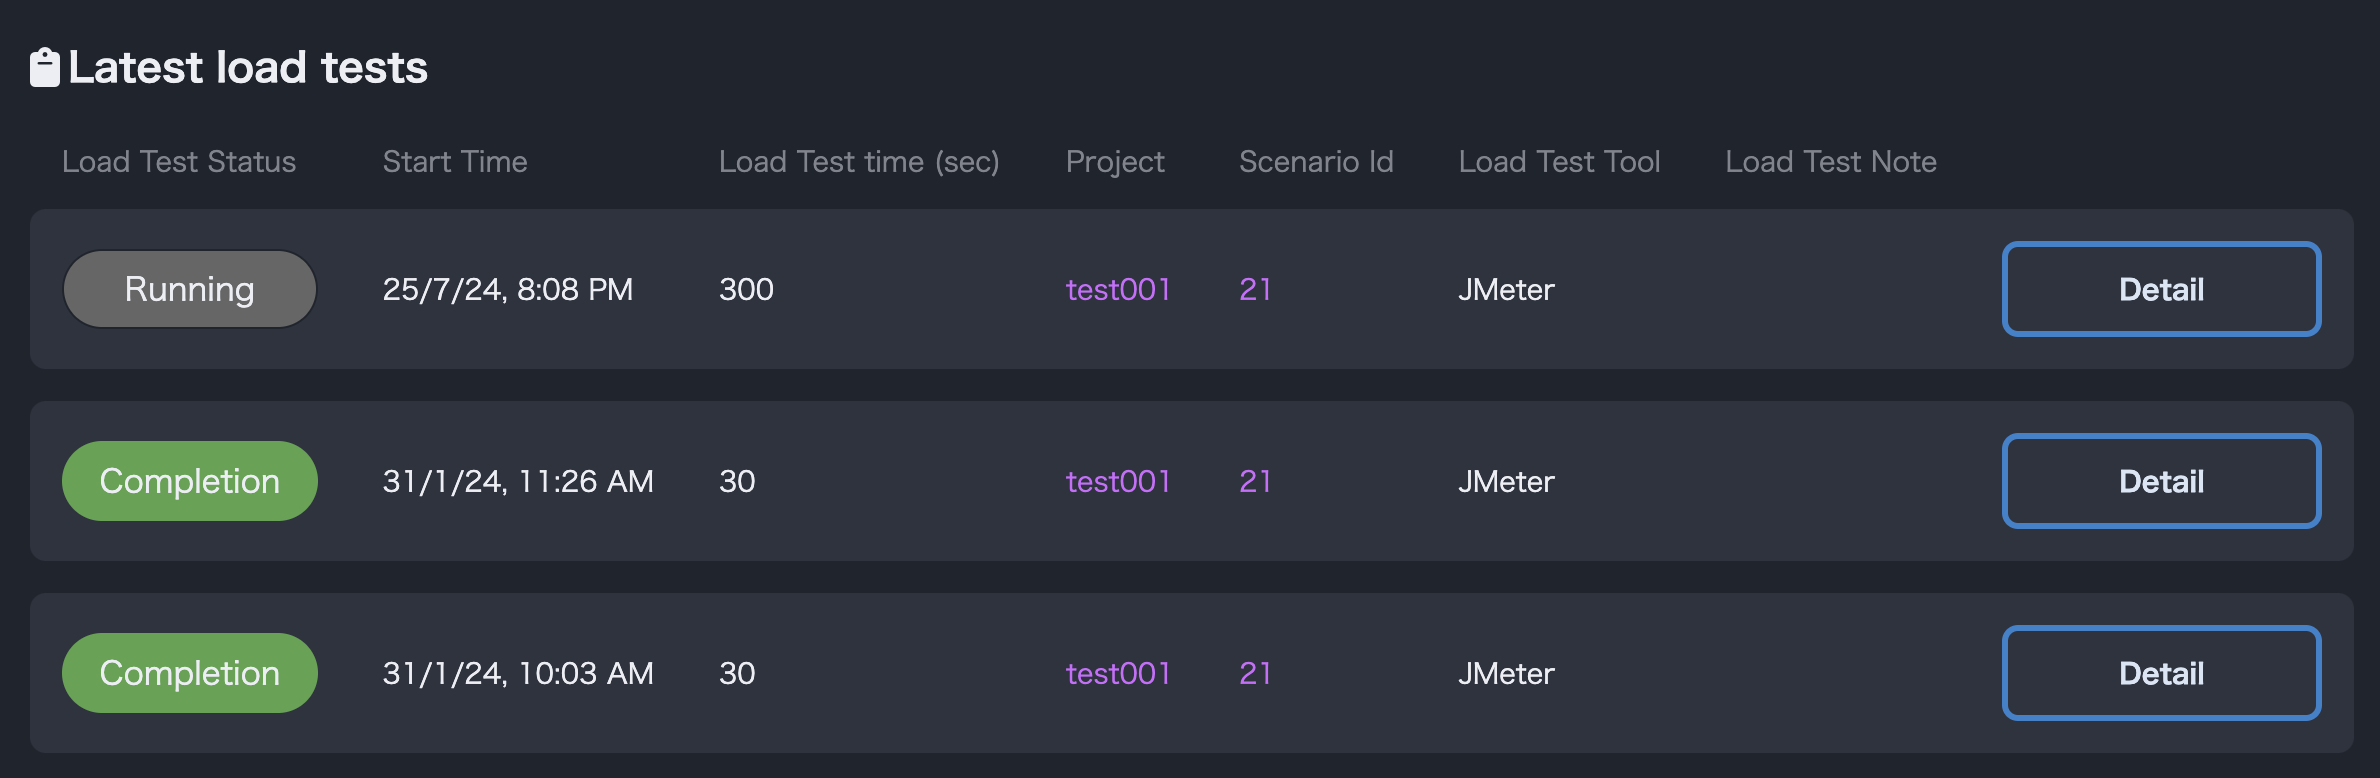The image size is (2380, 778).
Task: Click the Scenario Id column header
Action: coord(1316,161)
